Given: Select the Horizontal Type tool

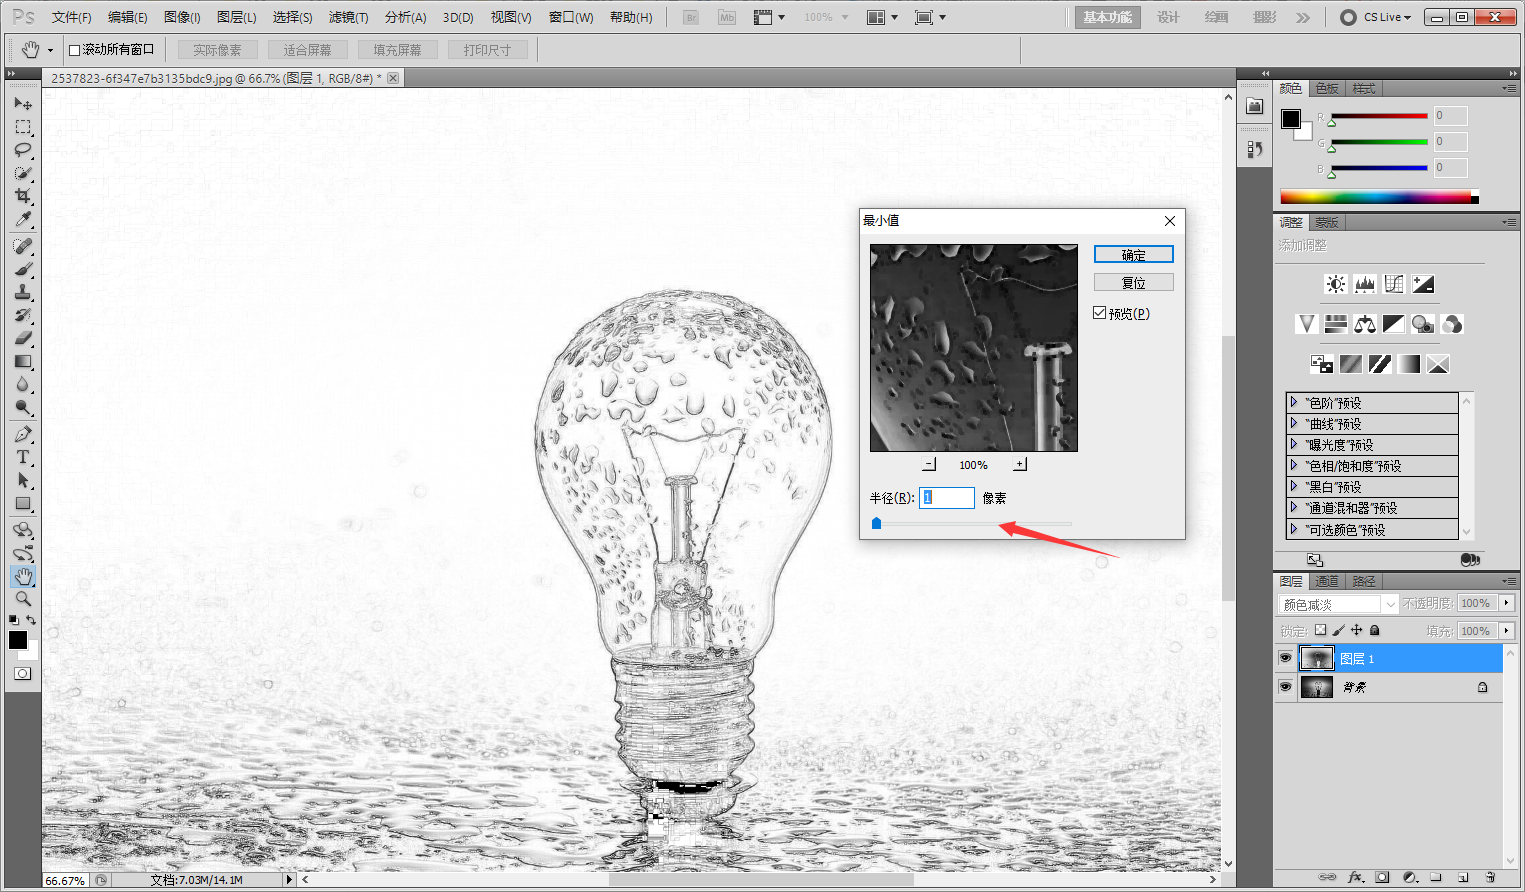Looking at the screenshot, I should click(x=23, y=458).
